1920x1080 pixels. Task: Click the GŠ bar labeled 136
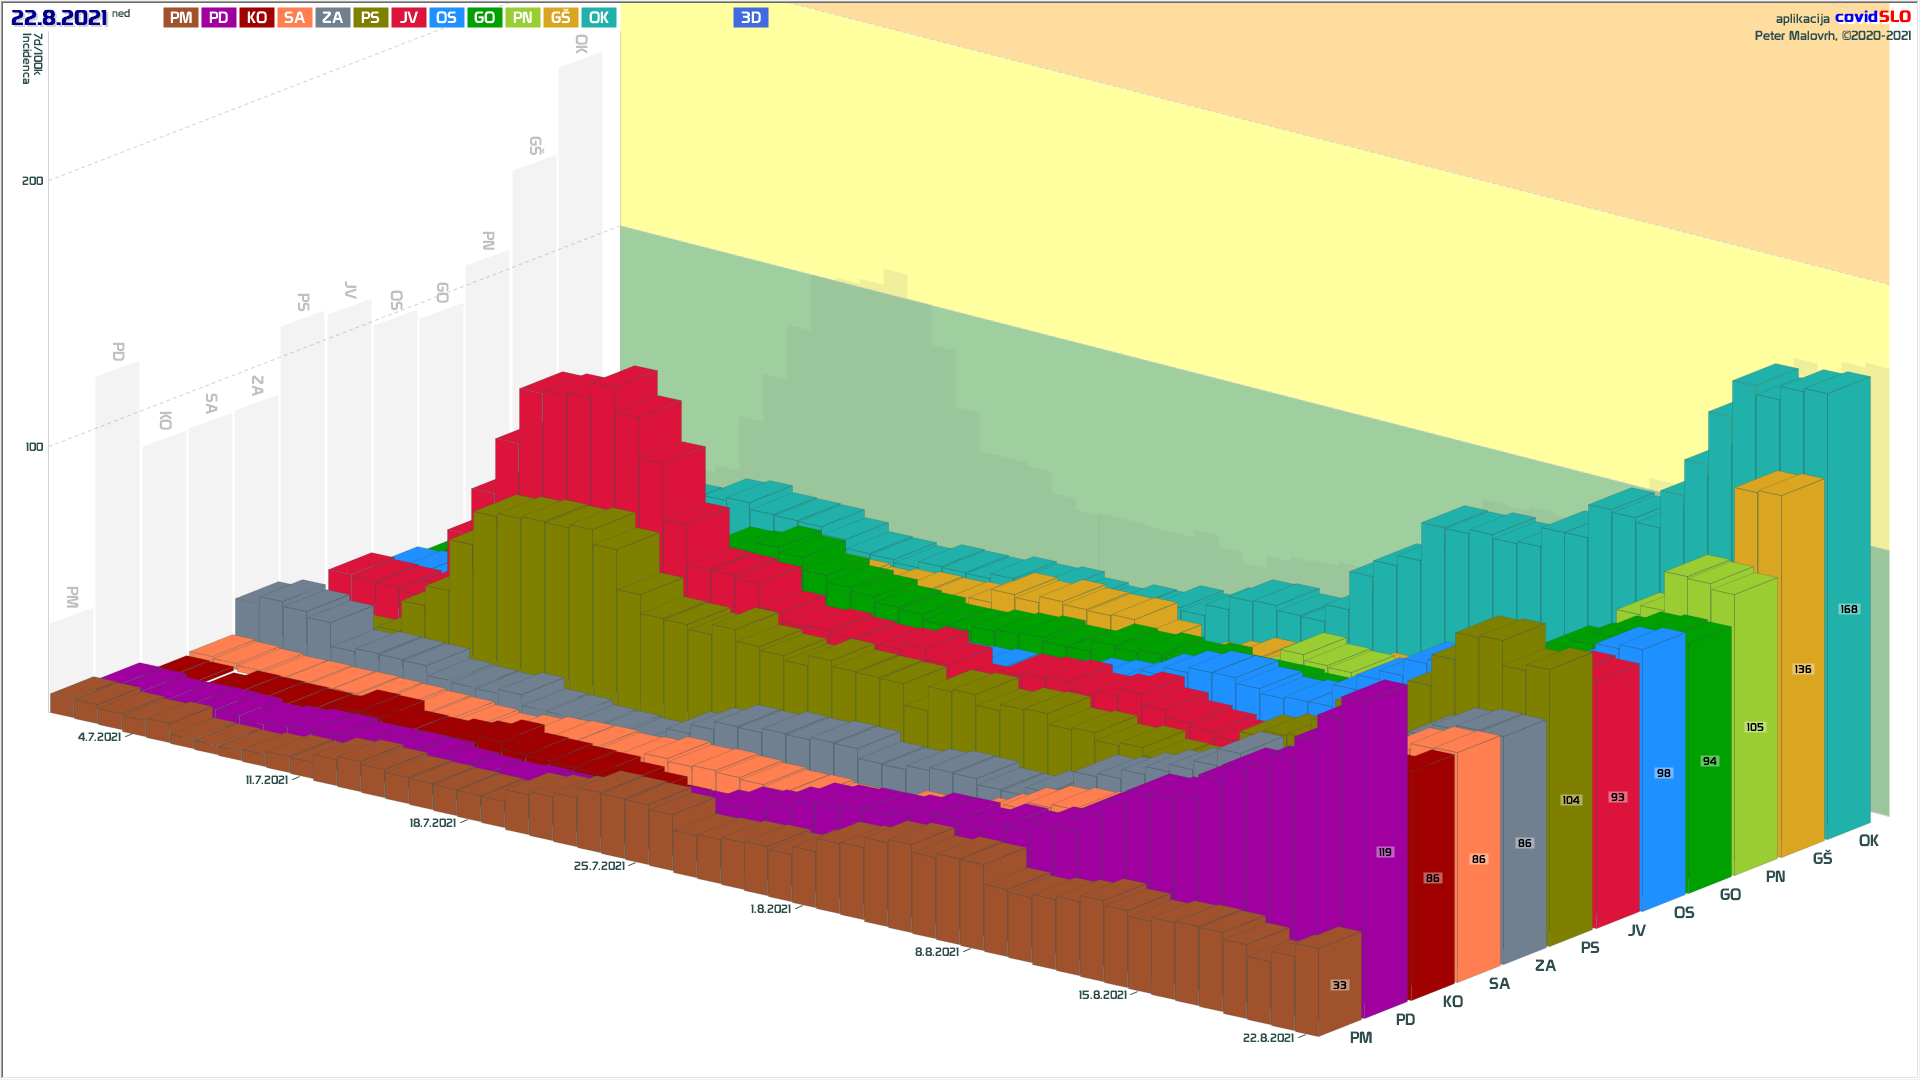pyautogui.click(x=1802, y=669)
